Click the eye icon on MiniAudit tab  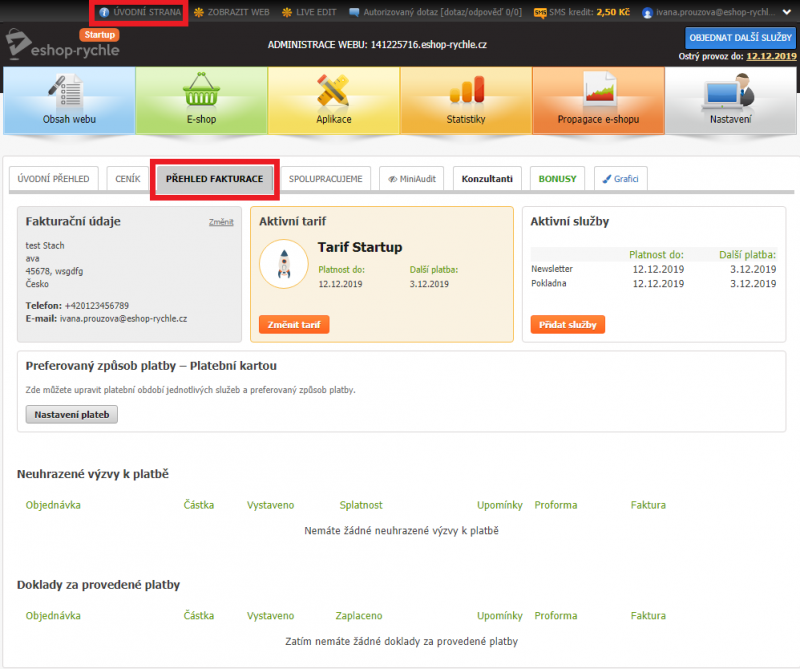click(x=392, y=179)
